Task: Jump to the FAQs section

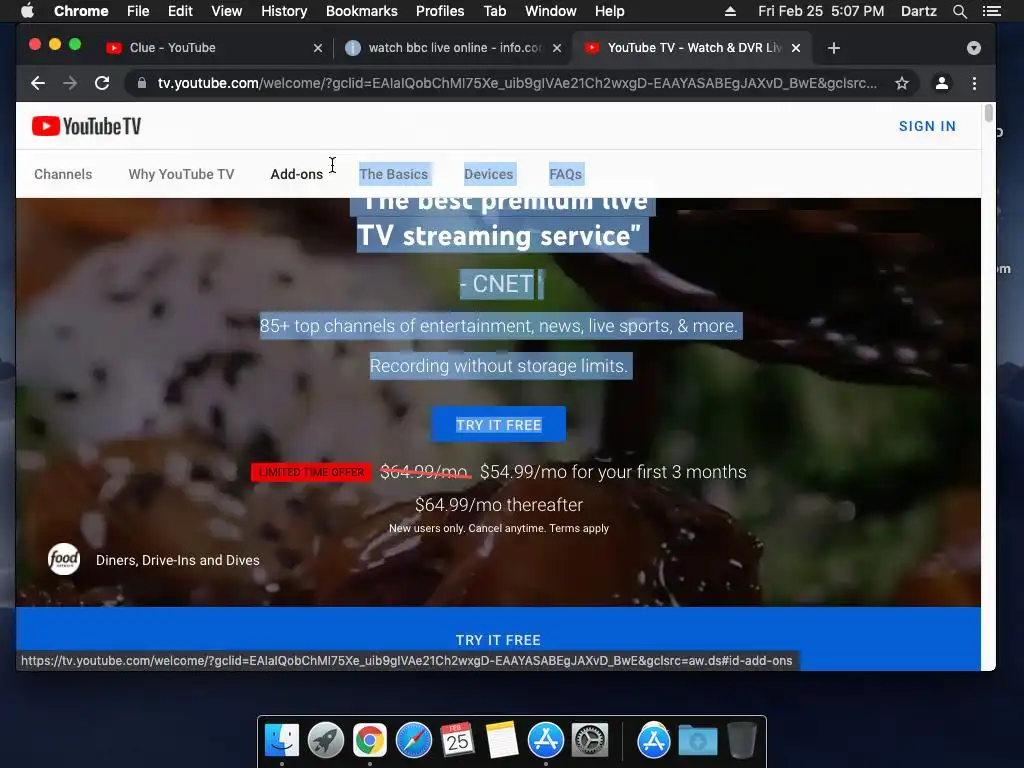Action: (x=566, y=174)
